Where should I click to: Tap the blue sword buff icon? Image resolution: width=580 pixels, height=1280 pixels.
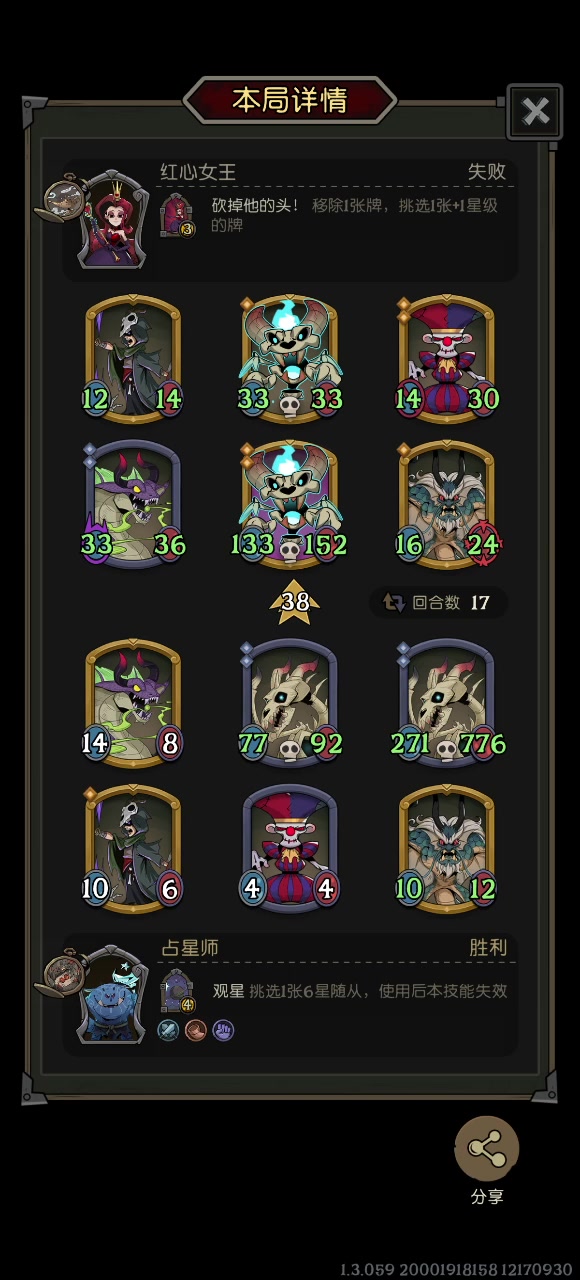(168, 1029)
